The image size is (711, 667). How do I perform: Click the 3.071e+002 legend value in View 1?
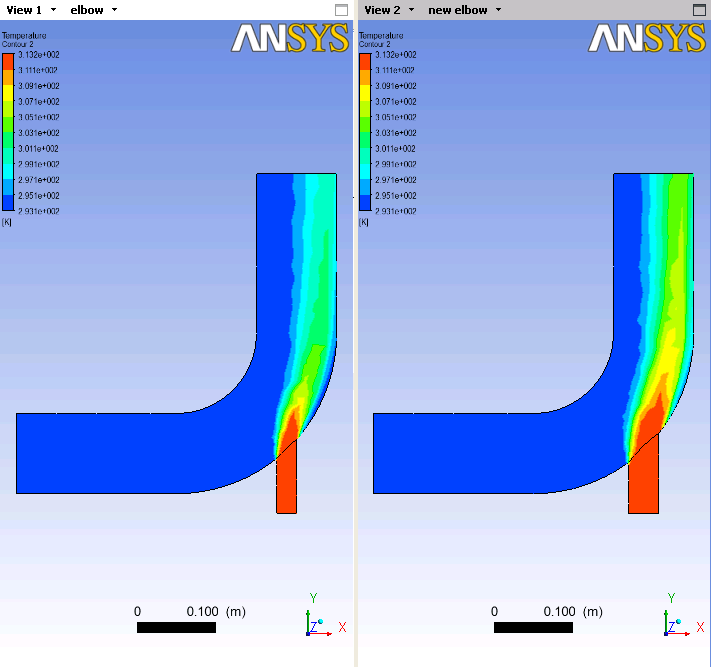(39, 102)
